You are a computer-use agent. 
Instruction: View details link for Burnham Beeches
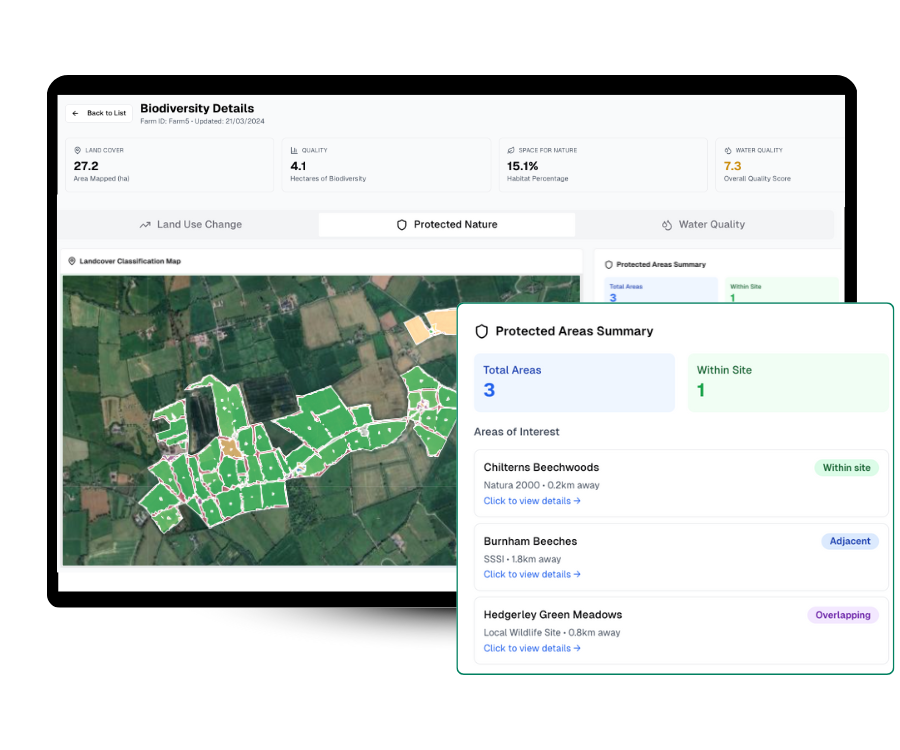pyautogui.click(x=532, y=575)
